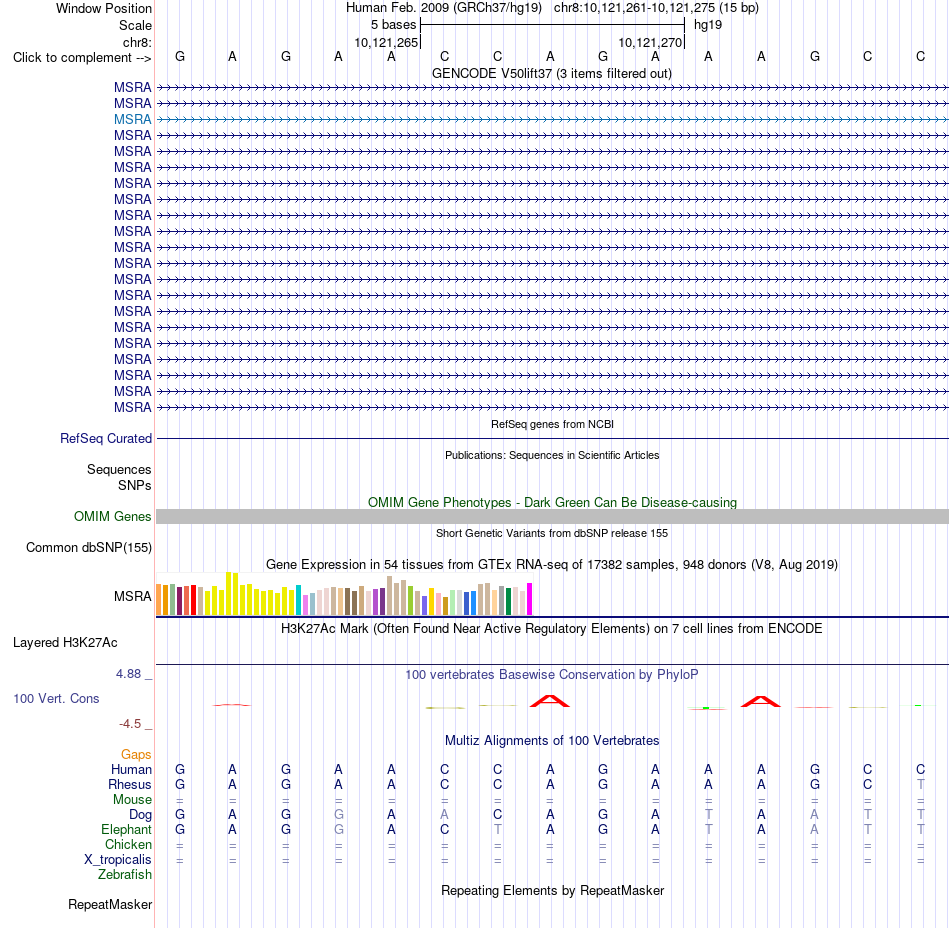
Task: Open the RefSeq Curated track label
Action: coord(105,438)
